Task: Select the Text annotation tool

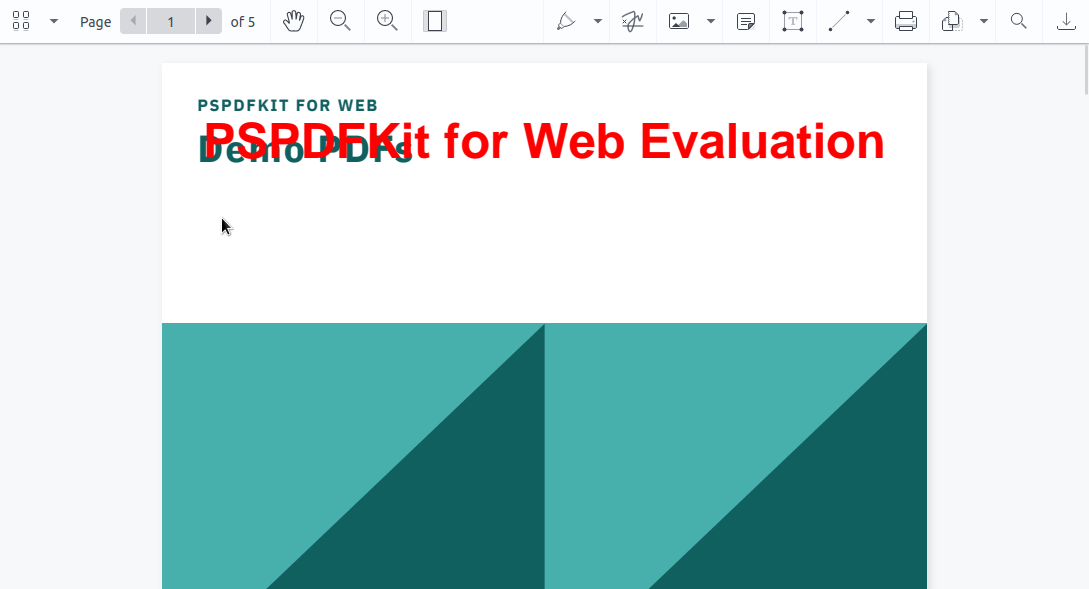Action: [x=793, y=21]
